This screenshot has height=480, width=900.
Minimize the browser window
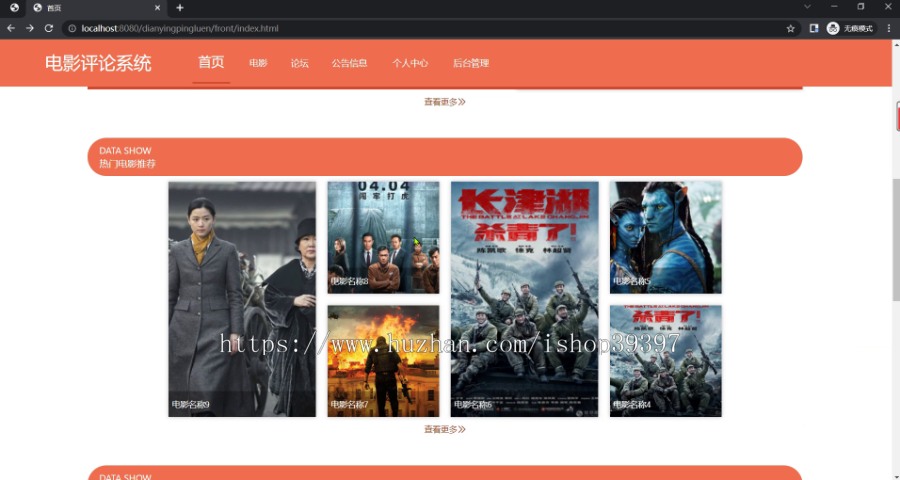834,7
